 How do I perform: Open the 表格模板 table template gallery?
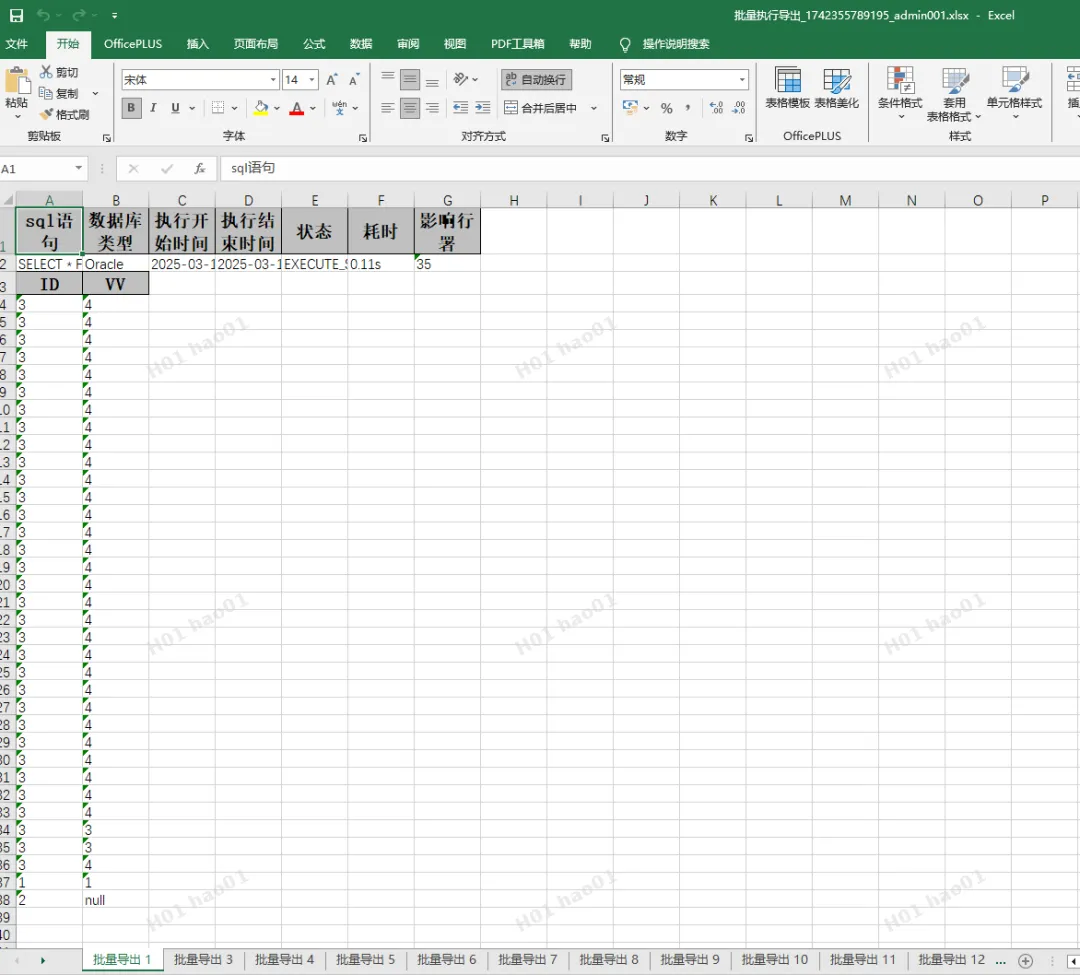coord(787,88)
